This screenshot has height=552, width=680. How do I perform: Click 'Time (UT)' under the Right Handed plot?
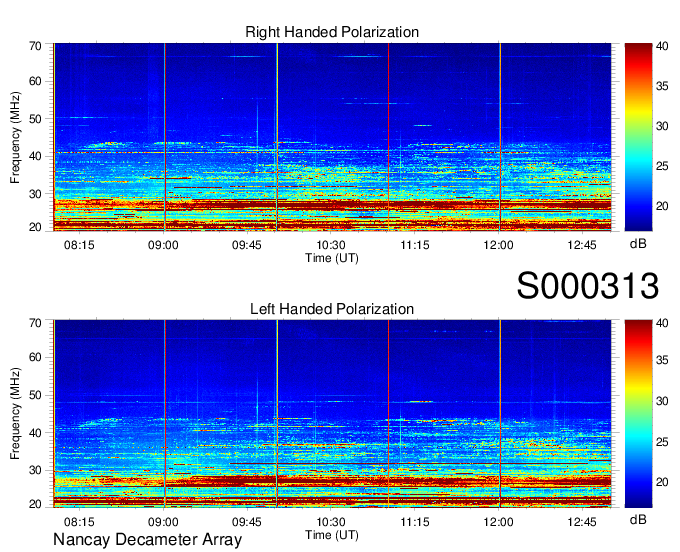(x=332, y=258)
